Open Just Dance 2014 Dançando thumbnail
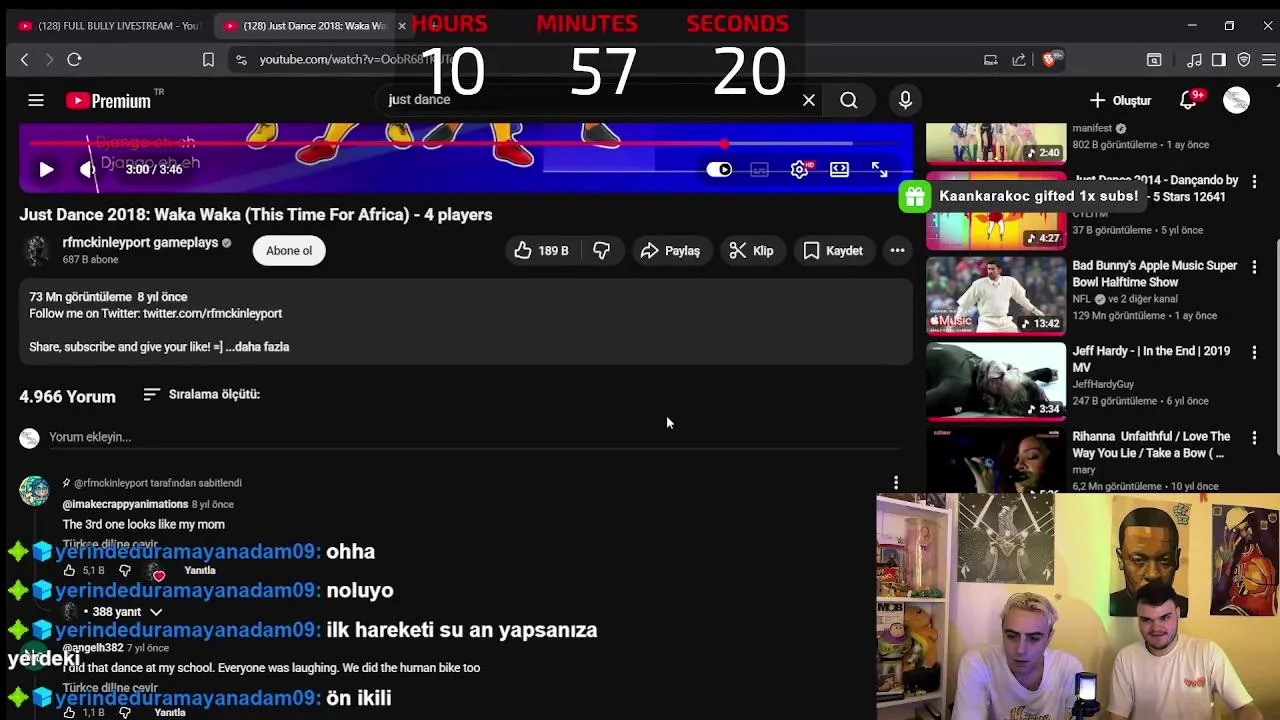 click(996, 210)
